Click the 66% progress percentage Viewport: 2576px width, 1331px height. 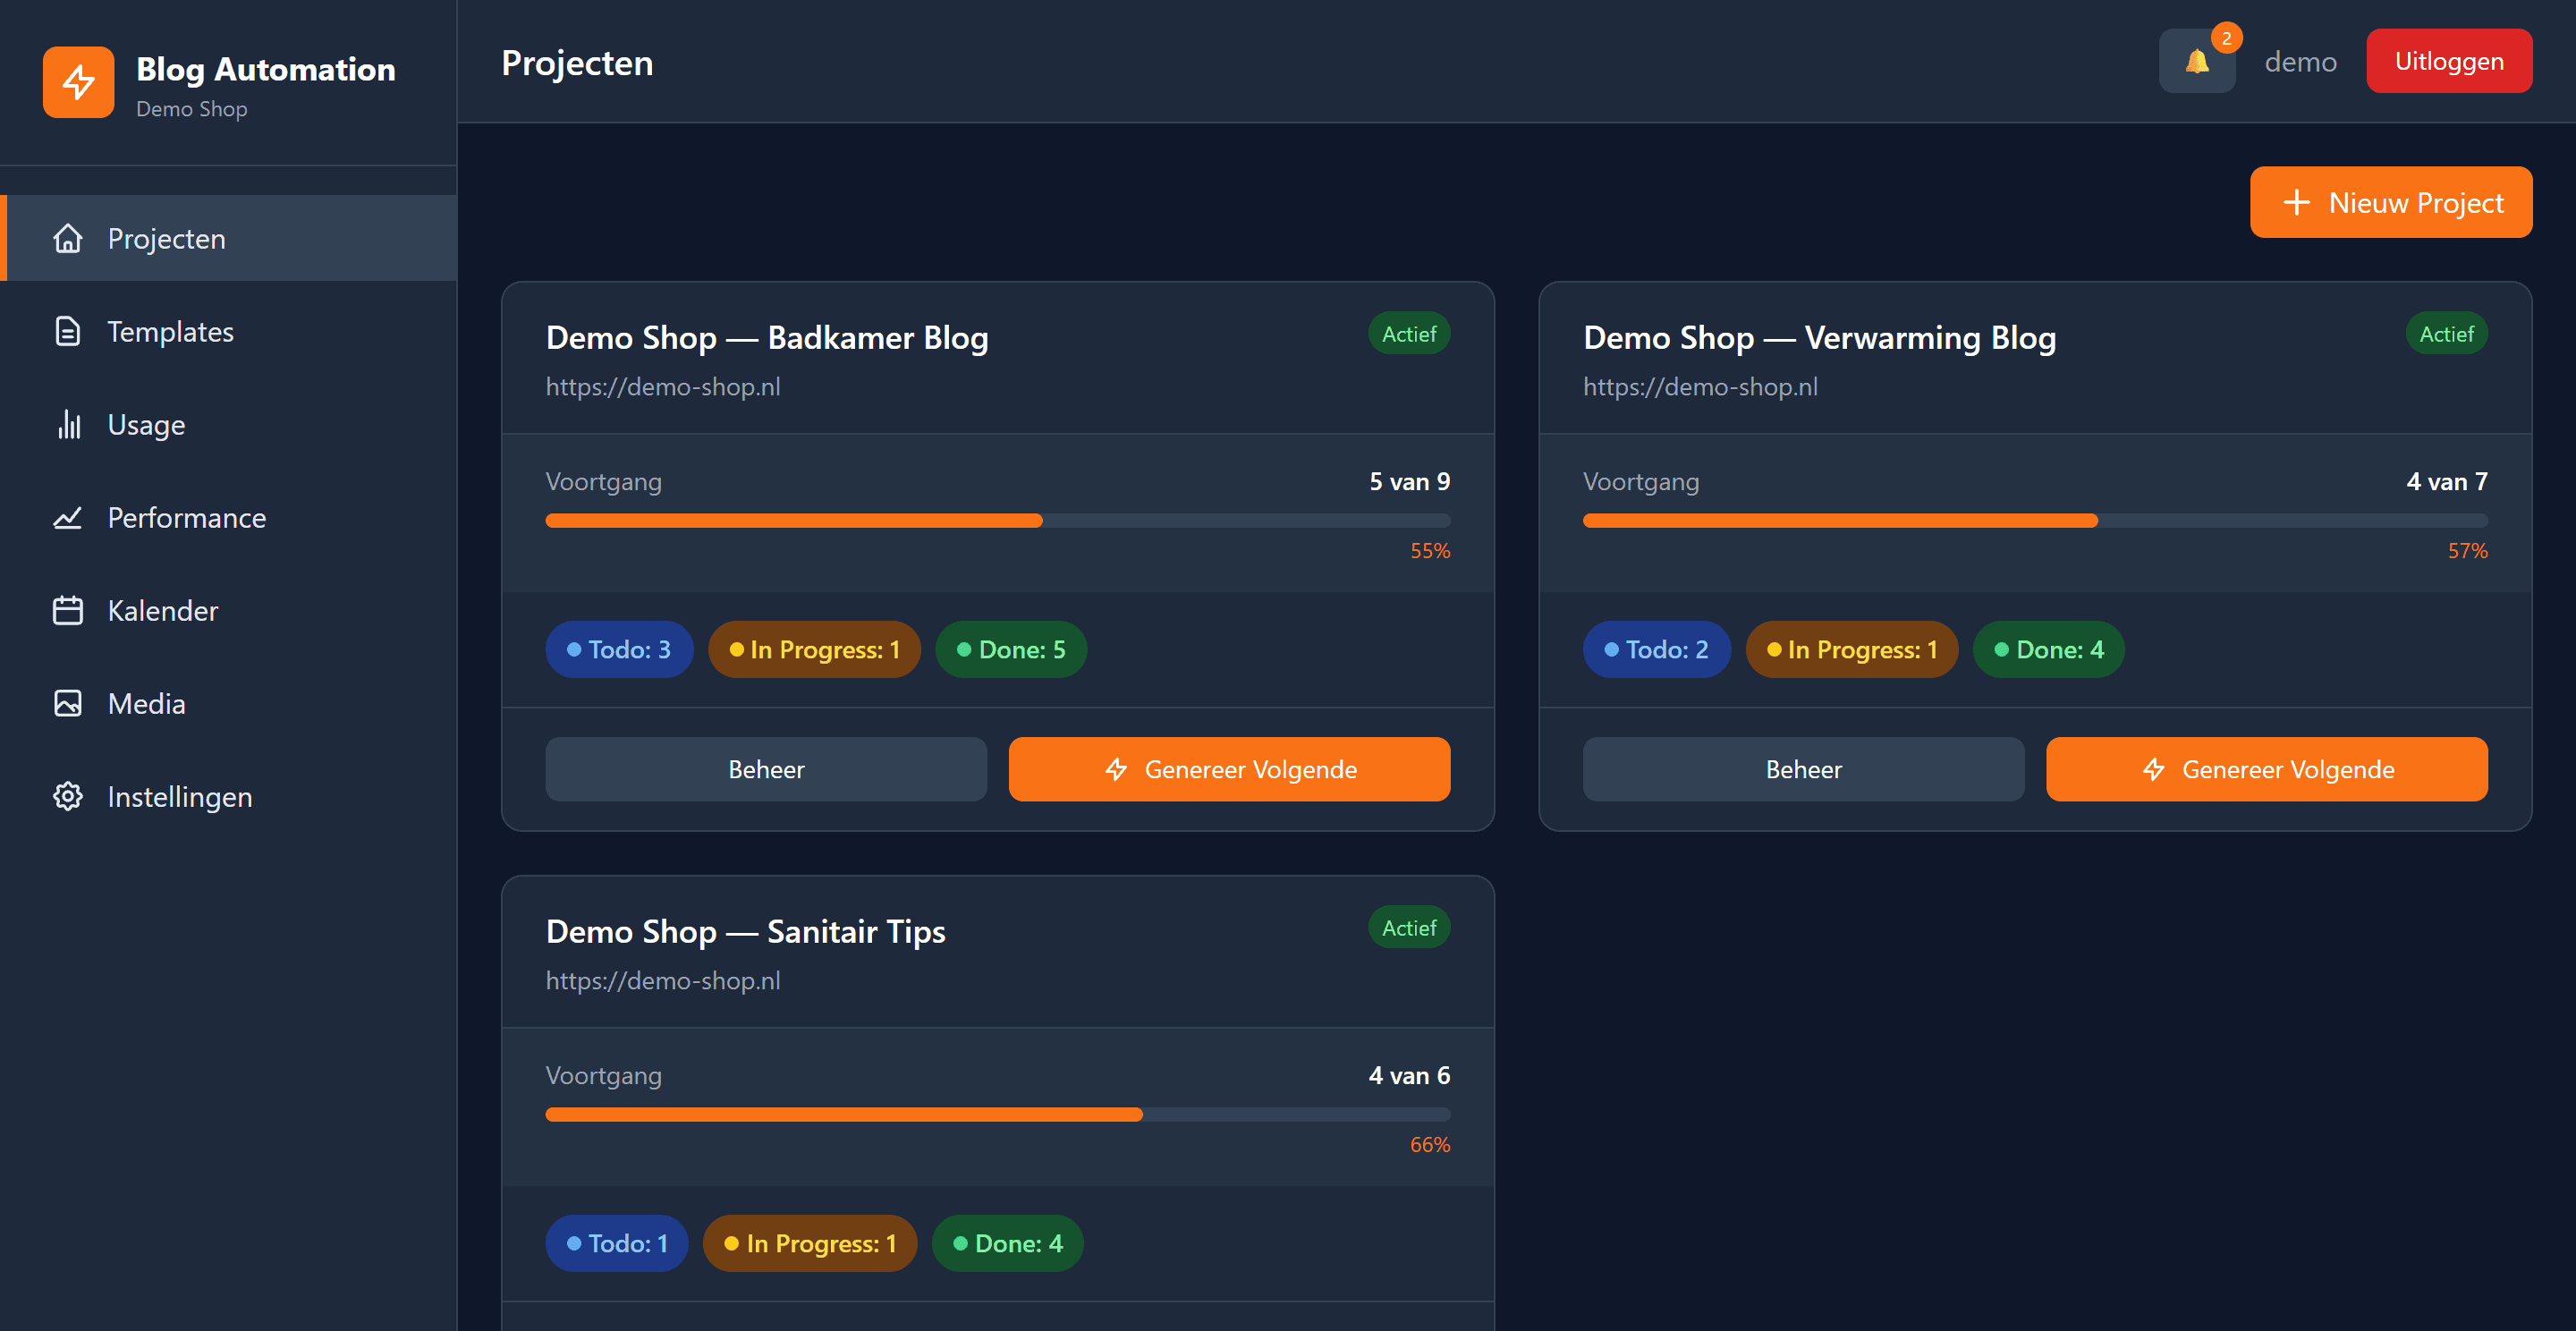point(1430,1145)
